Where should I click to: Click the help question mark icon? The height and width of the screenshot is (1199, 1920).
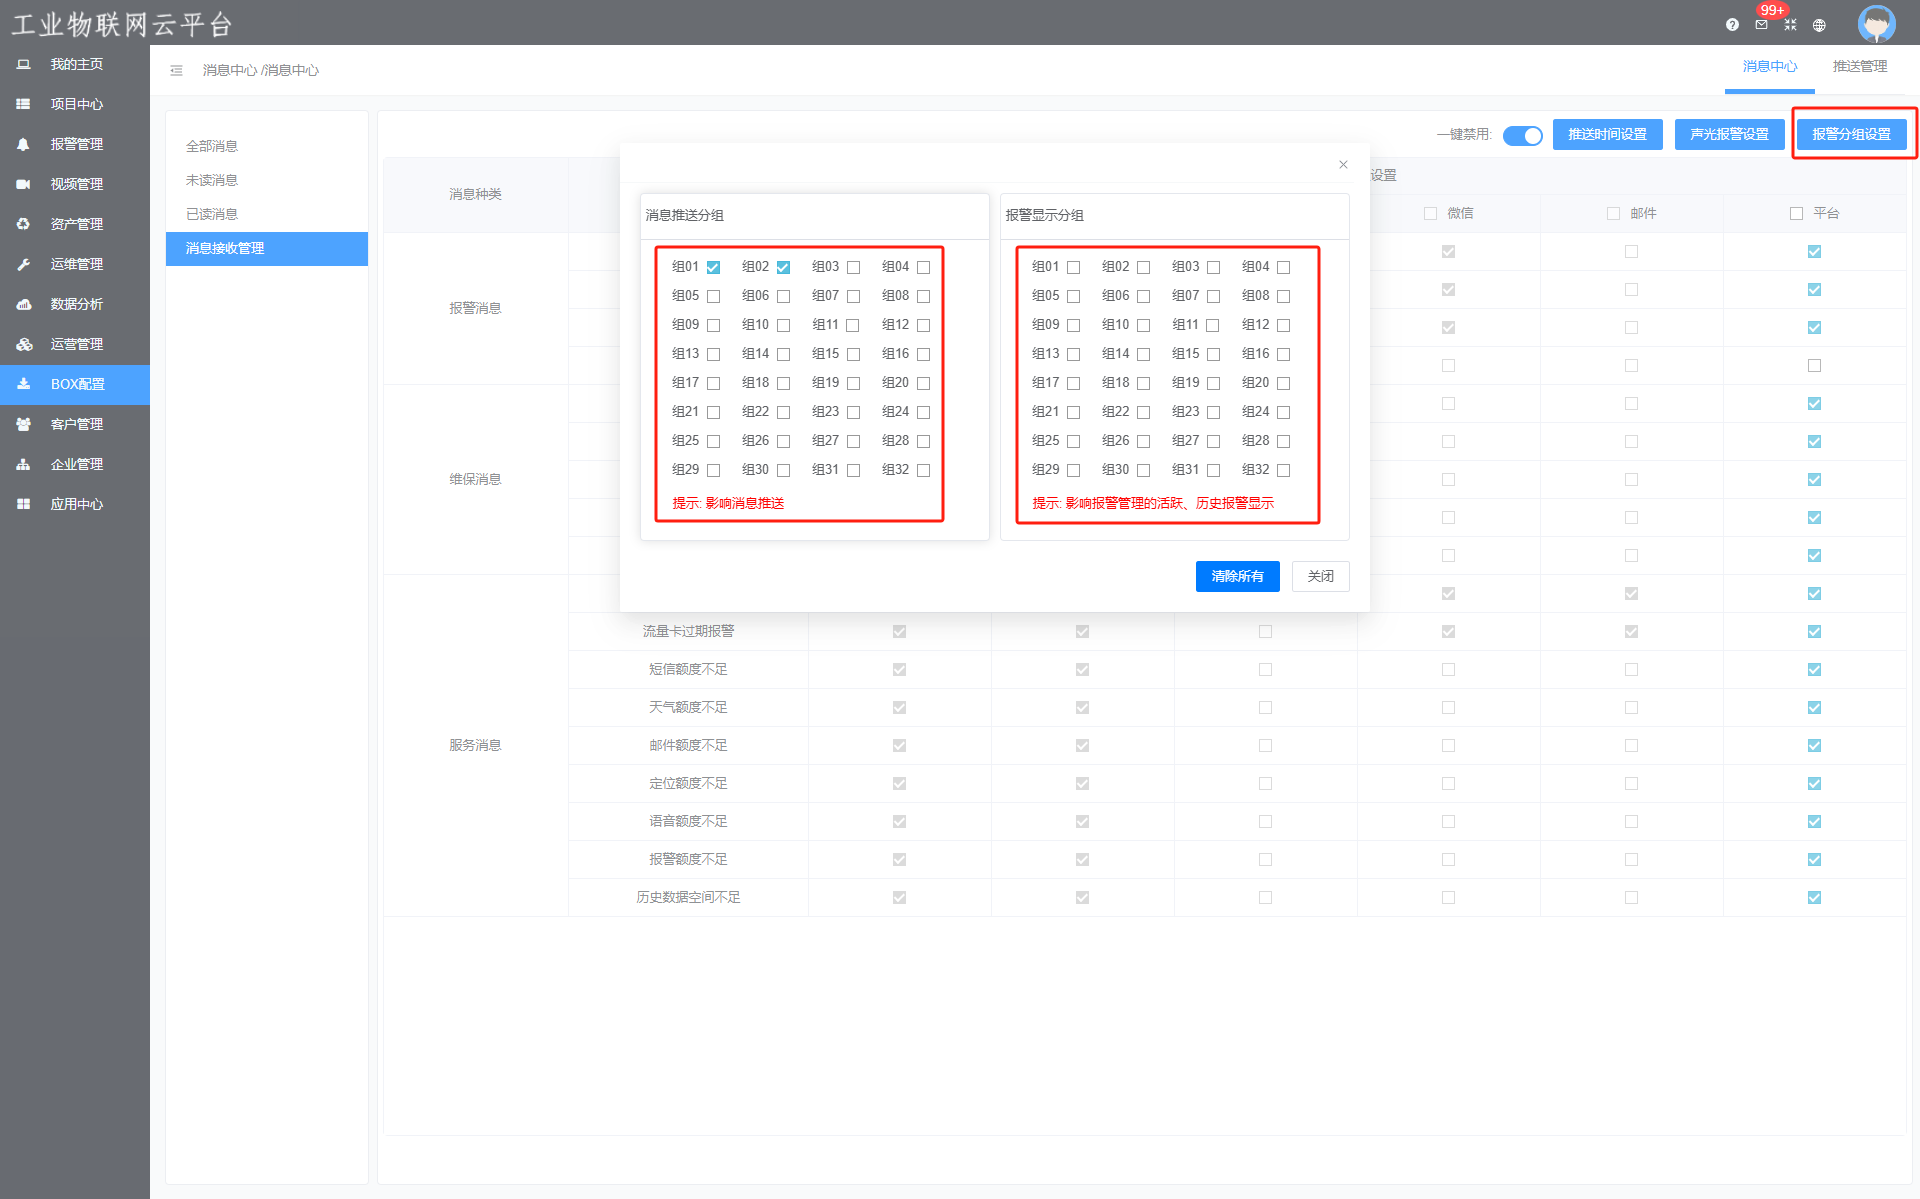click(x=1732, y=25)
